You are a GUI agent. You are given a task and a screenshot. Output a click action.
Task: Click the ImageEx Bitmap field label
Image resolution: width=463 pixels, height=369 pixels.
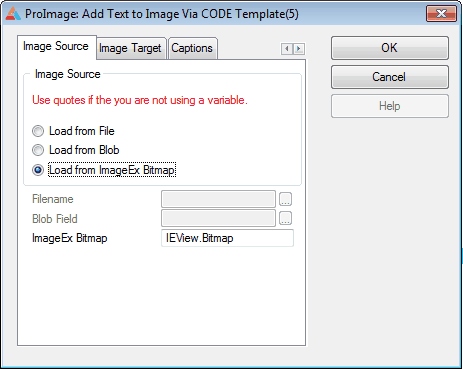[70, 238]
